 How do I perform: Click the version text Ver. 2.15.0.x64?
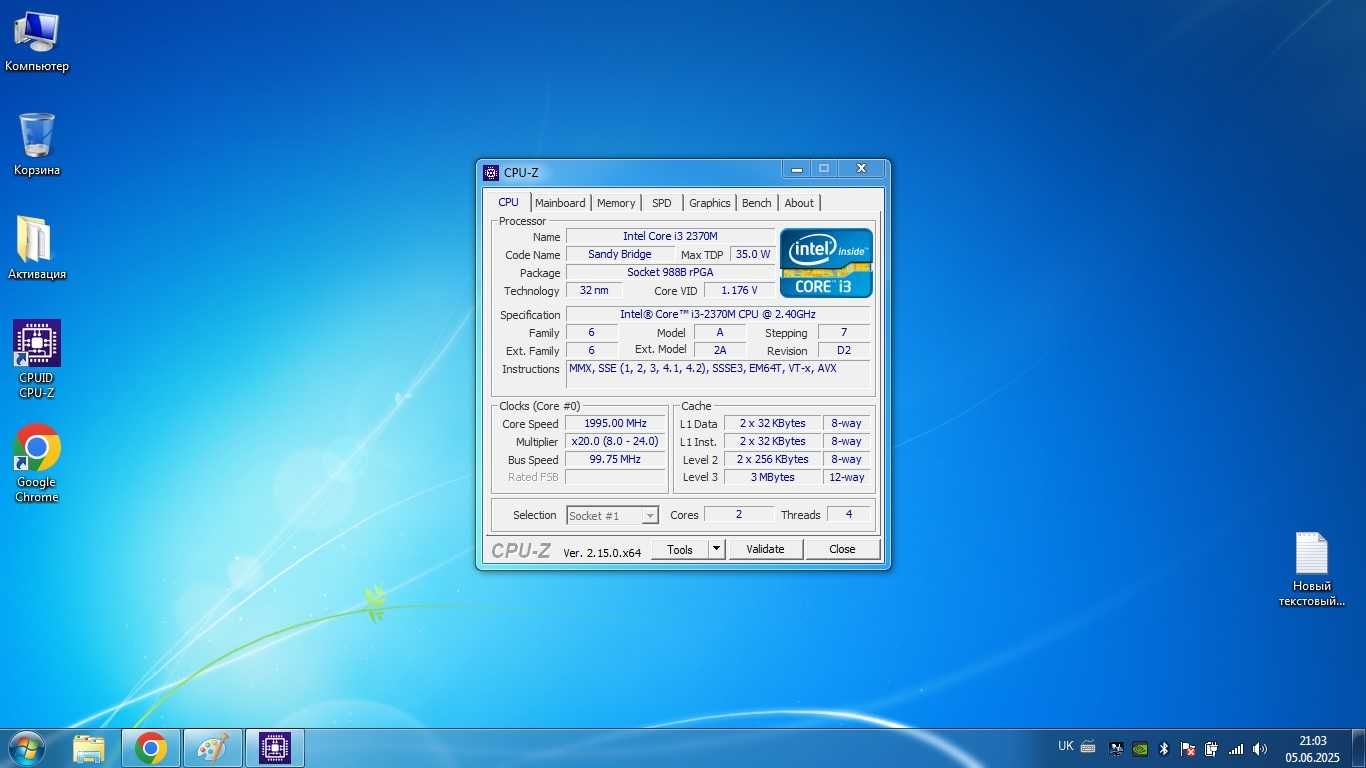(x=602, y=552)
